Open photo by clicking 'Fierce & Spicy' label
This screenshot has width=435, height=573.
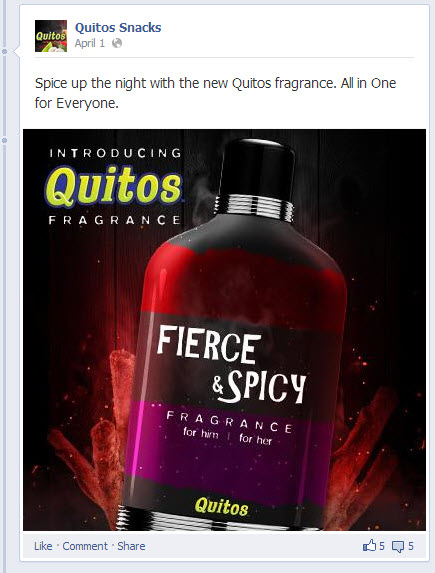(x=231, y=364)
